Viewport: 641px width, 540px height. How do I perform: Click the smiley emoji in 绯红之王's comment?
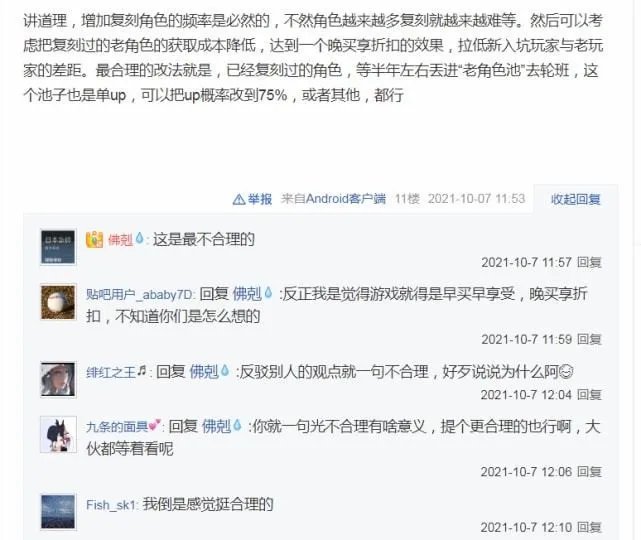[566, 372]
